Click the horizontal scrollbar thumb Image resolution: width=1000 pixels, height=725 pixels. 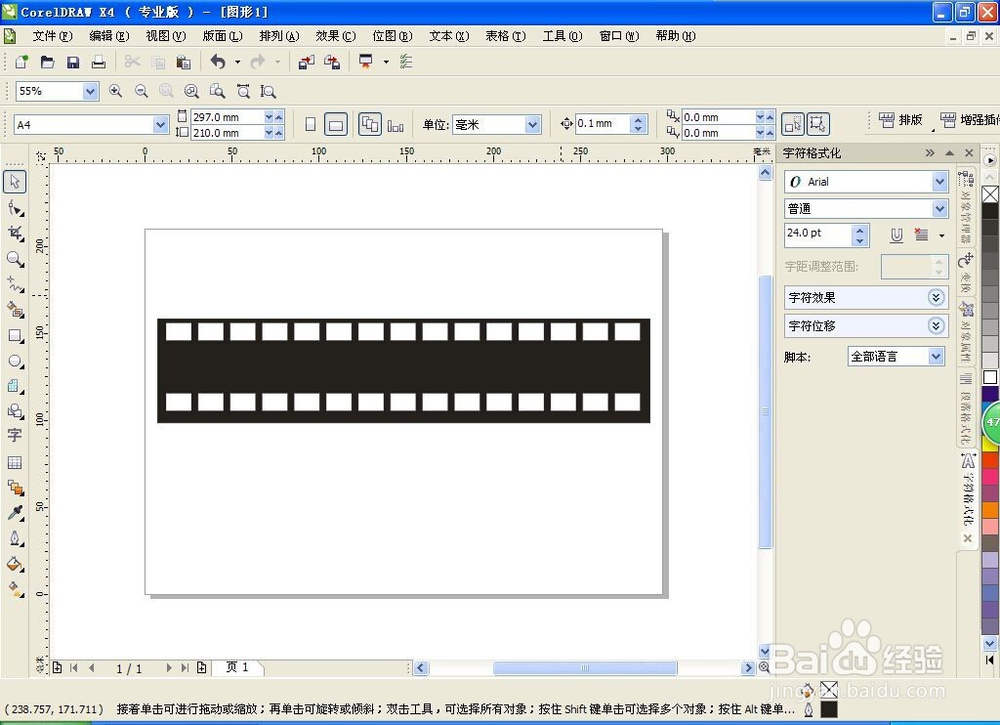pyautogui.click(x=585, y=668)
